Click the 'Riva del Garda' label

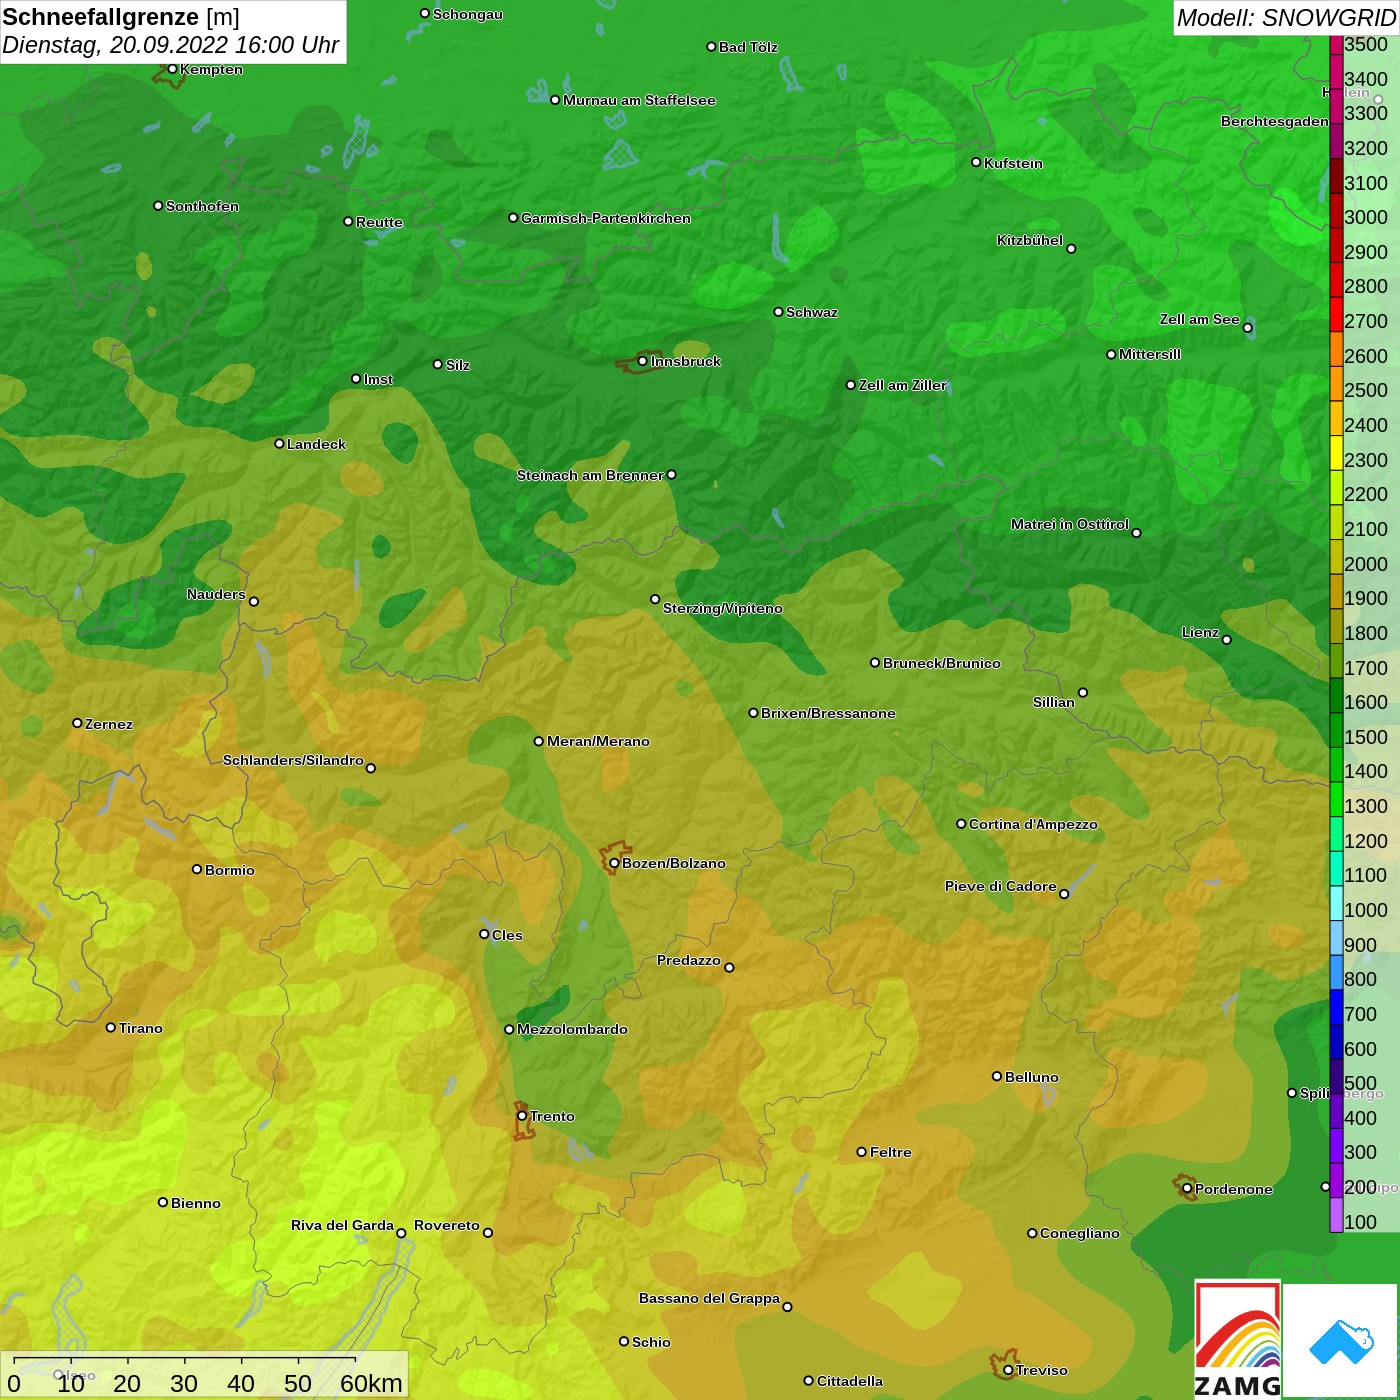pyautogui.click(x=342, y=1225)
